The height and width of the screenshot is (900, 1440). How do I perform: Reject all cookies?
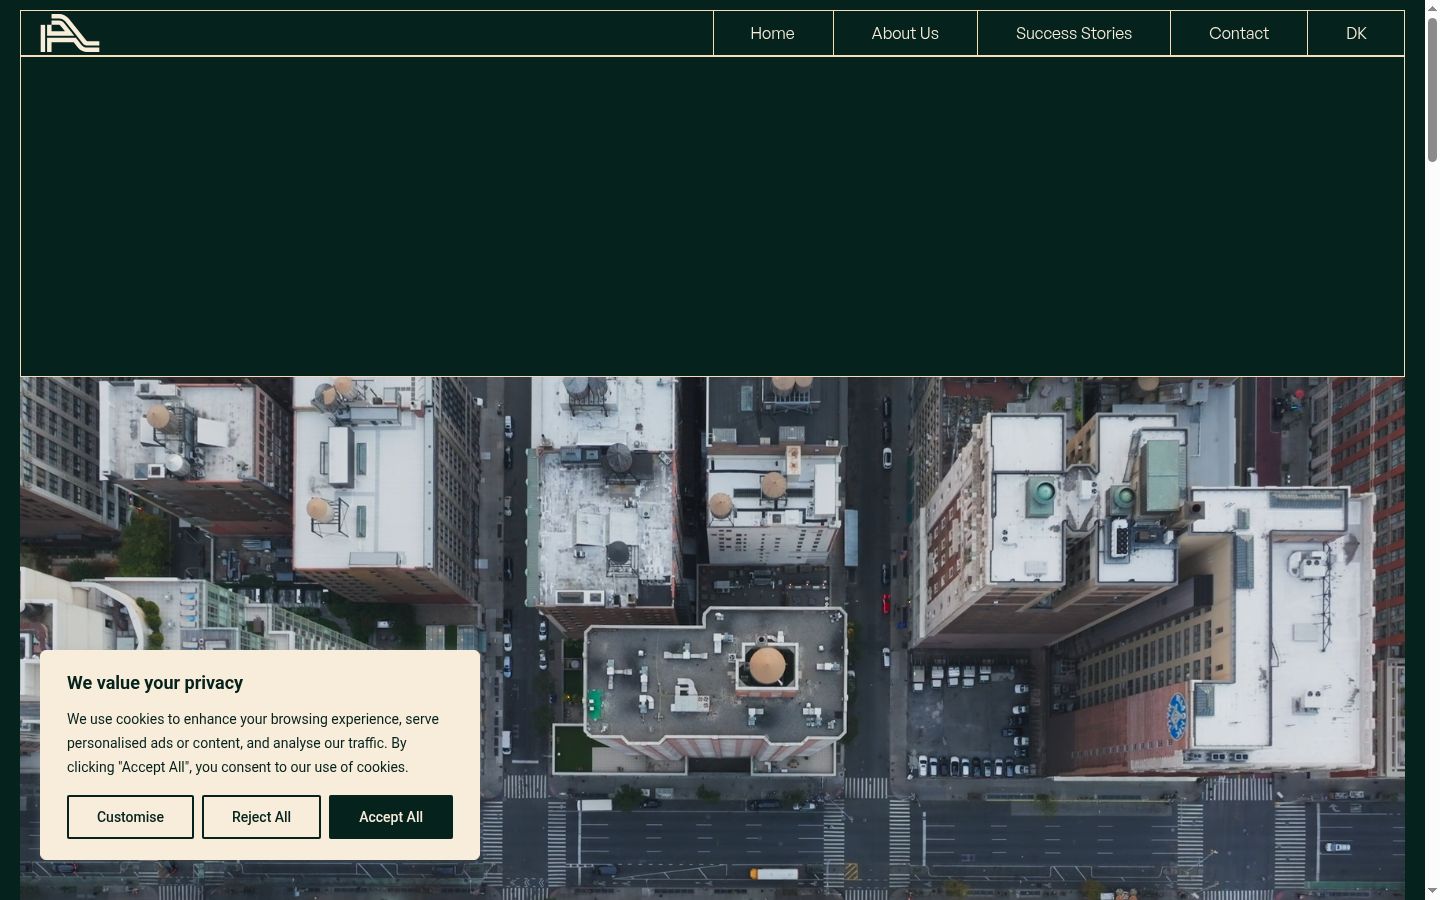(261, 817)
